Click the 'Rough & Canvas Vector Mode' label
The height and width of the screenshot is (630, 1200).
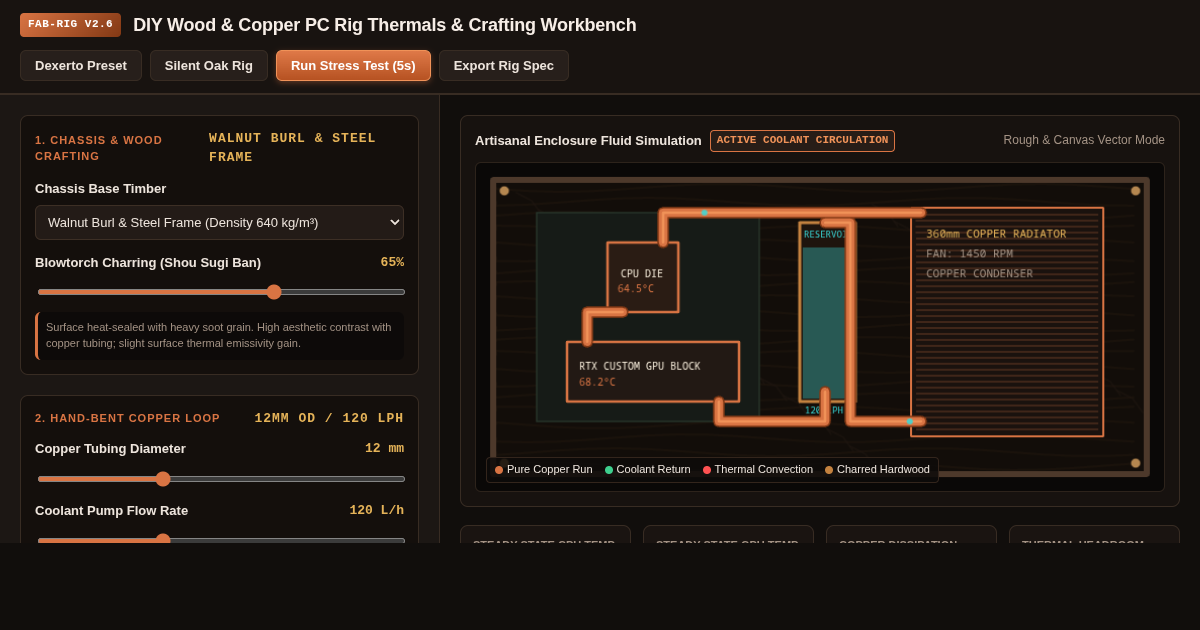[x=1084, y=140]
